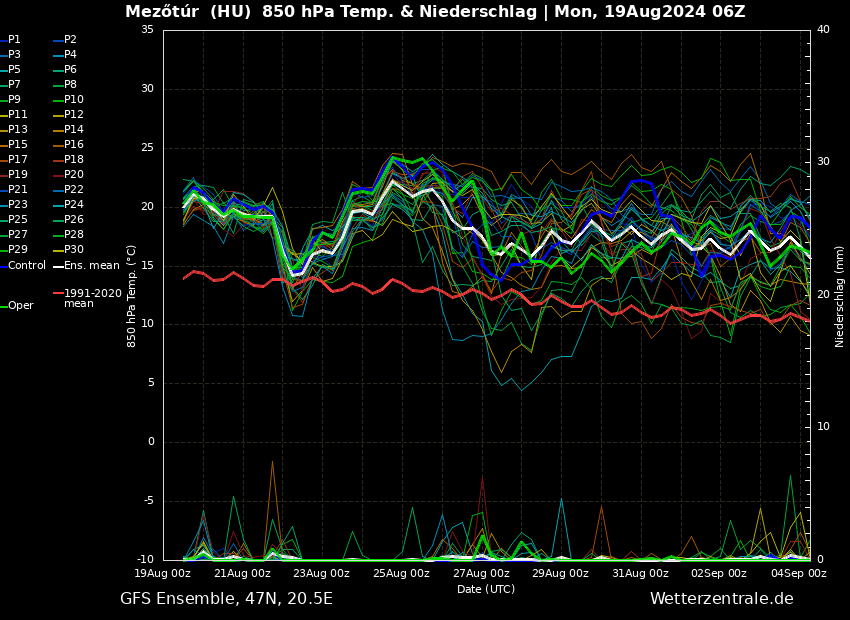Click the P1 legend entry

coord(14,40)
